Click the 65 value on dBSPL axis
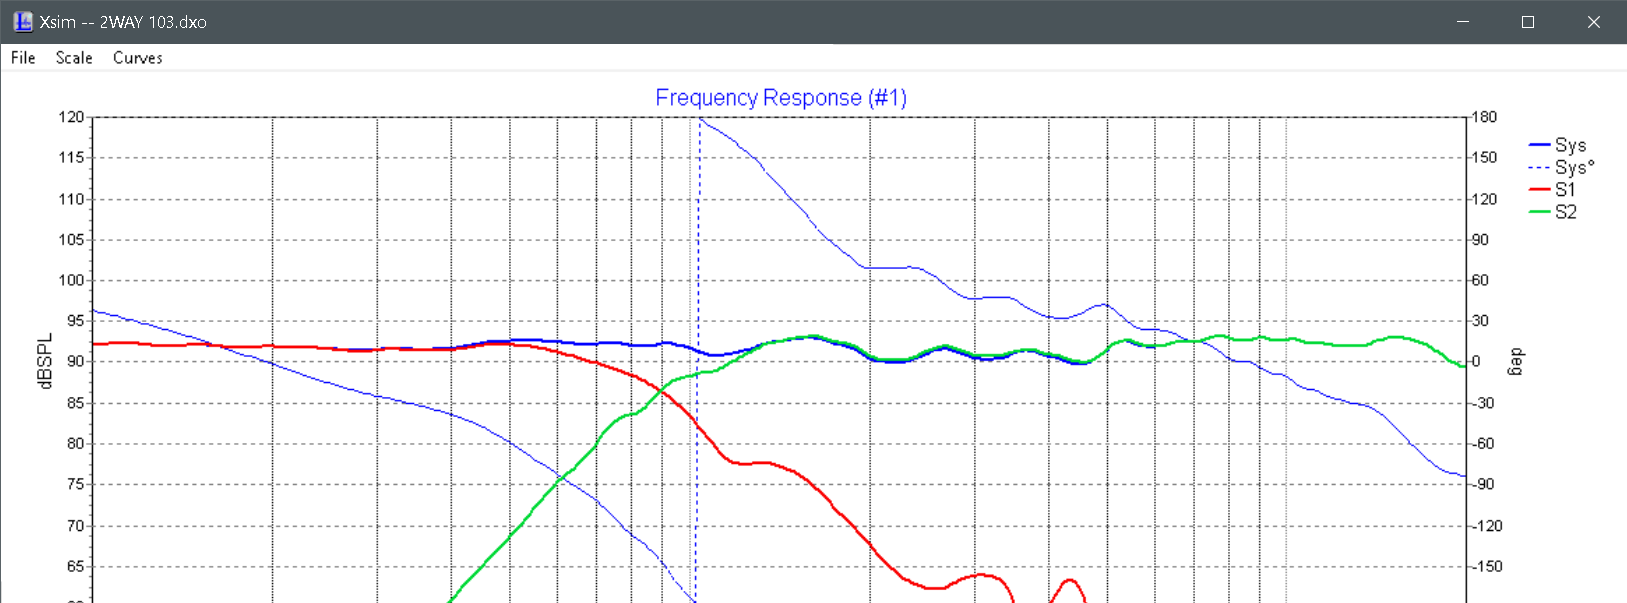This screenshot has width=1627, height=603. pos(75,566)
